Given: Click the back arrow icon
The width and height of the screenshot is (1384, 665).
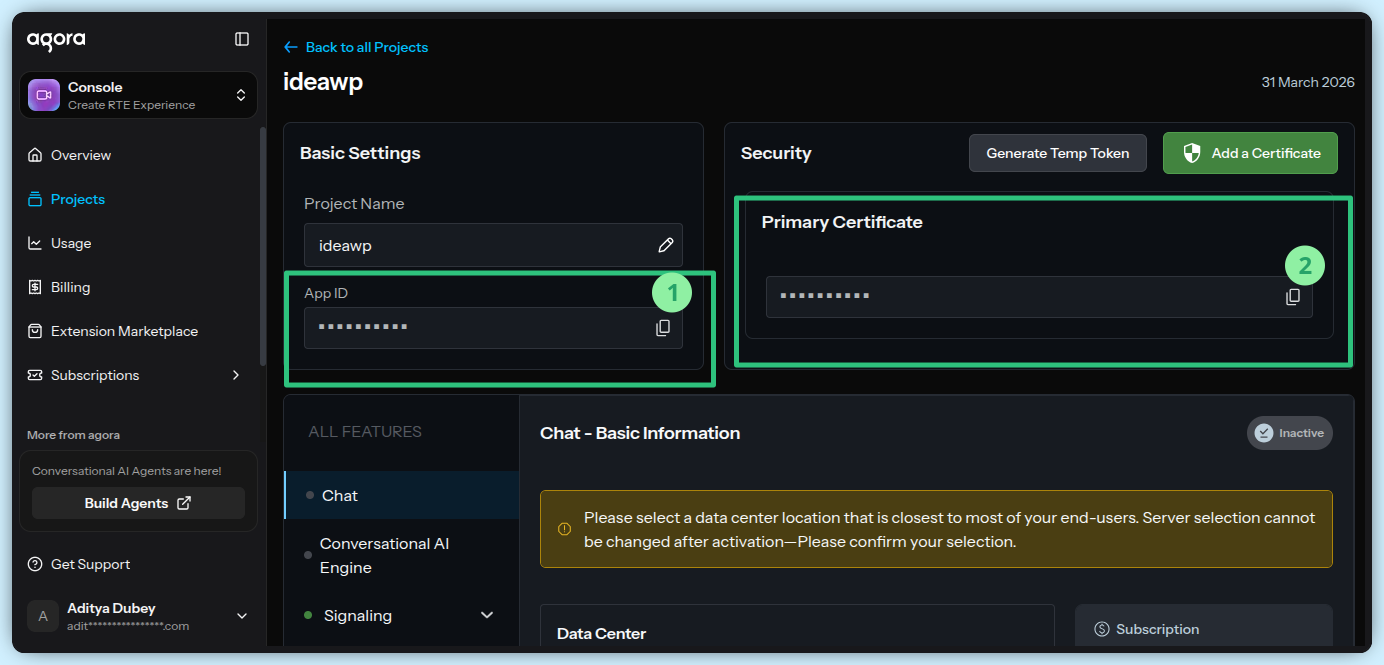Looking at the screenshot, I should [291, 47].
